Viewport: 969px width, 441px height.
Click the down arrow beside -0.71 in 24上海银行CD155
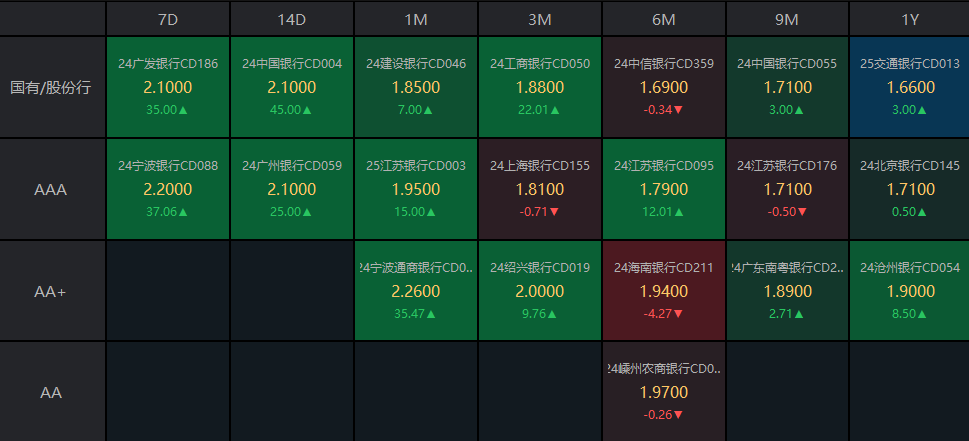554,212
